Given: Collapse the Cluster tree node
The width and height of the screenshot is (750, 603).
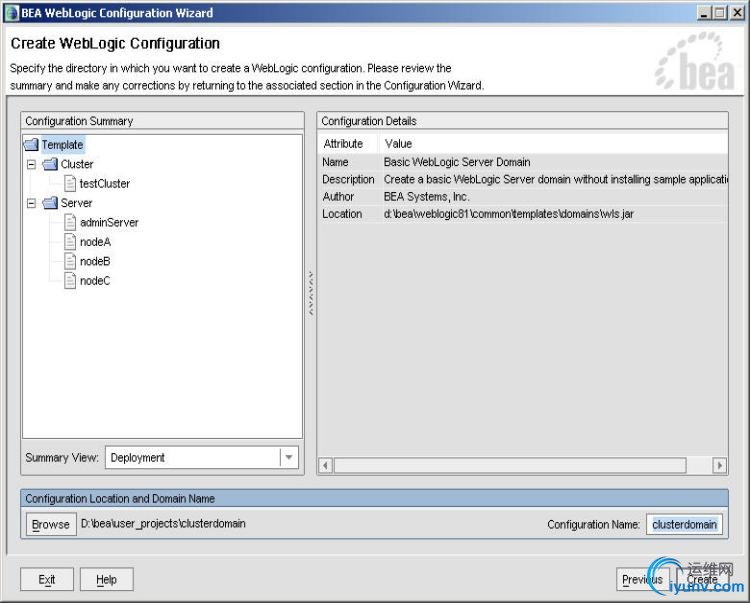Looking at the screenshot, I should pyautogui.click(x=31, y=164).
